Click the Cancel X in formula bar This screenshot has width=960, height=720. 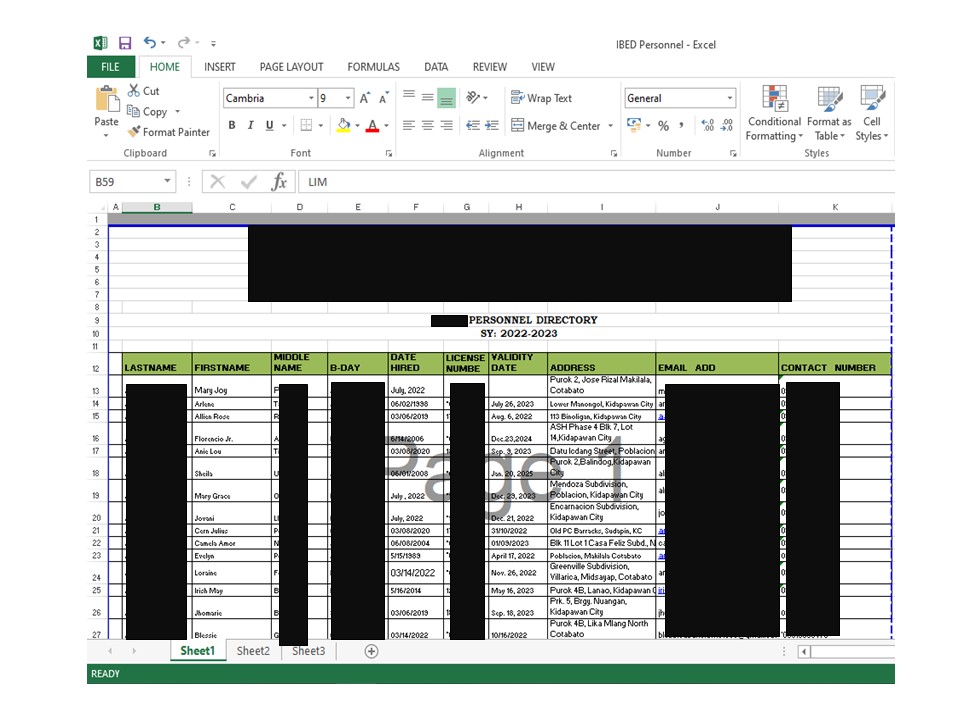click(x=217, y=181)
